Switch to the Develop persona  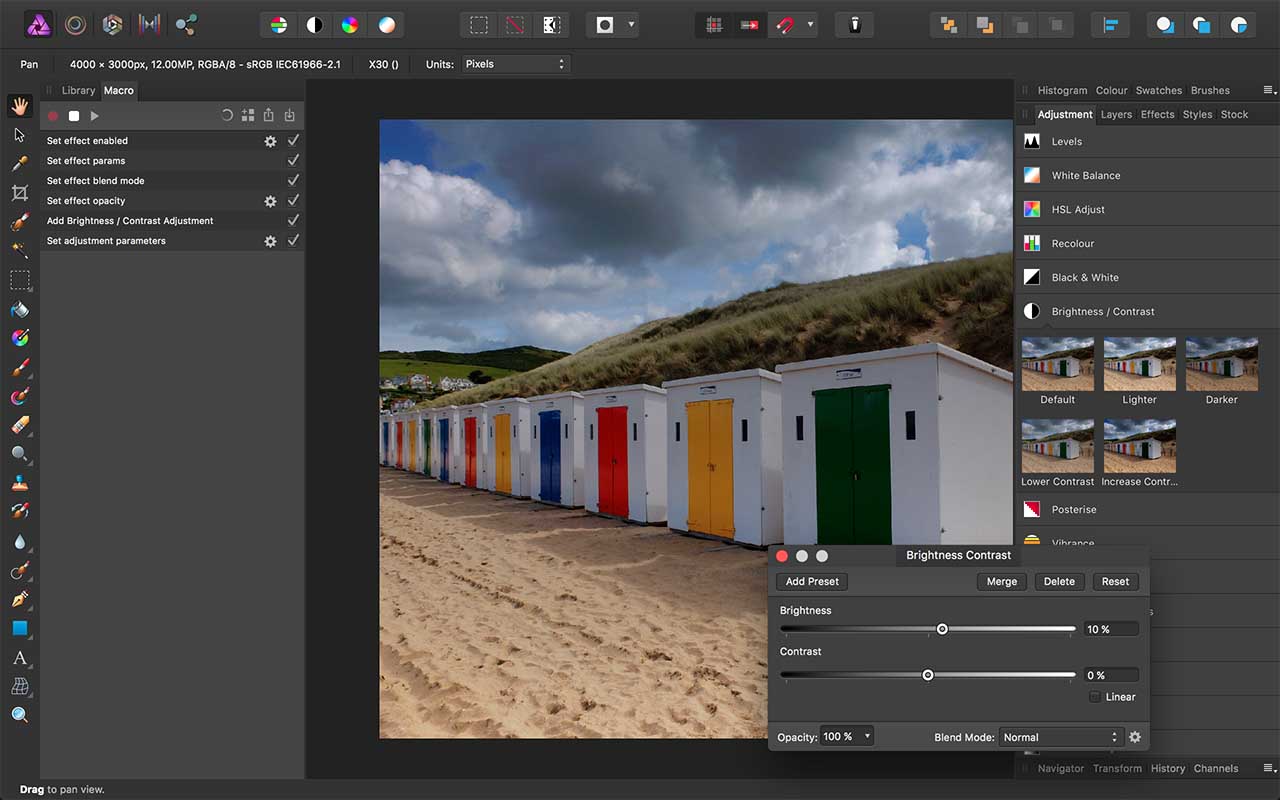[112, 25]
